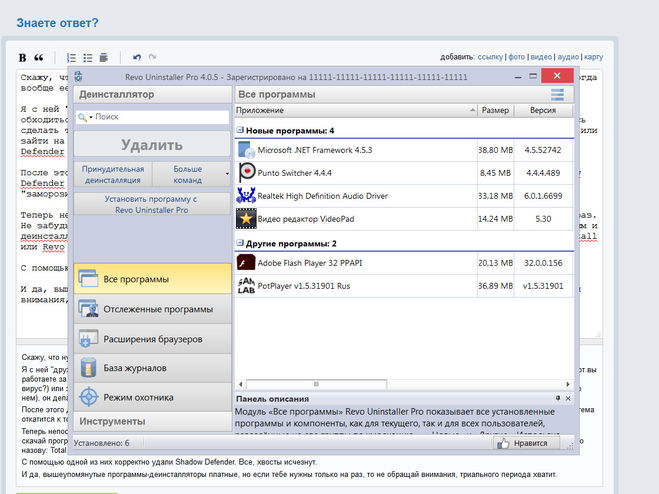Click the Adobe Flash Player icon
This screenshot has height=494, width=659.
[x=246, y=262]
